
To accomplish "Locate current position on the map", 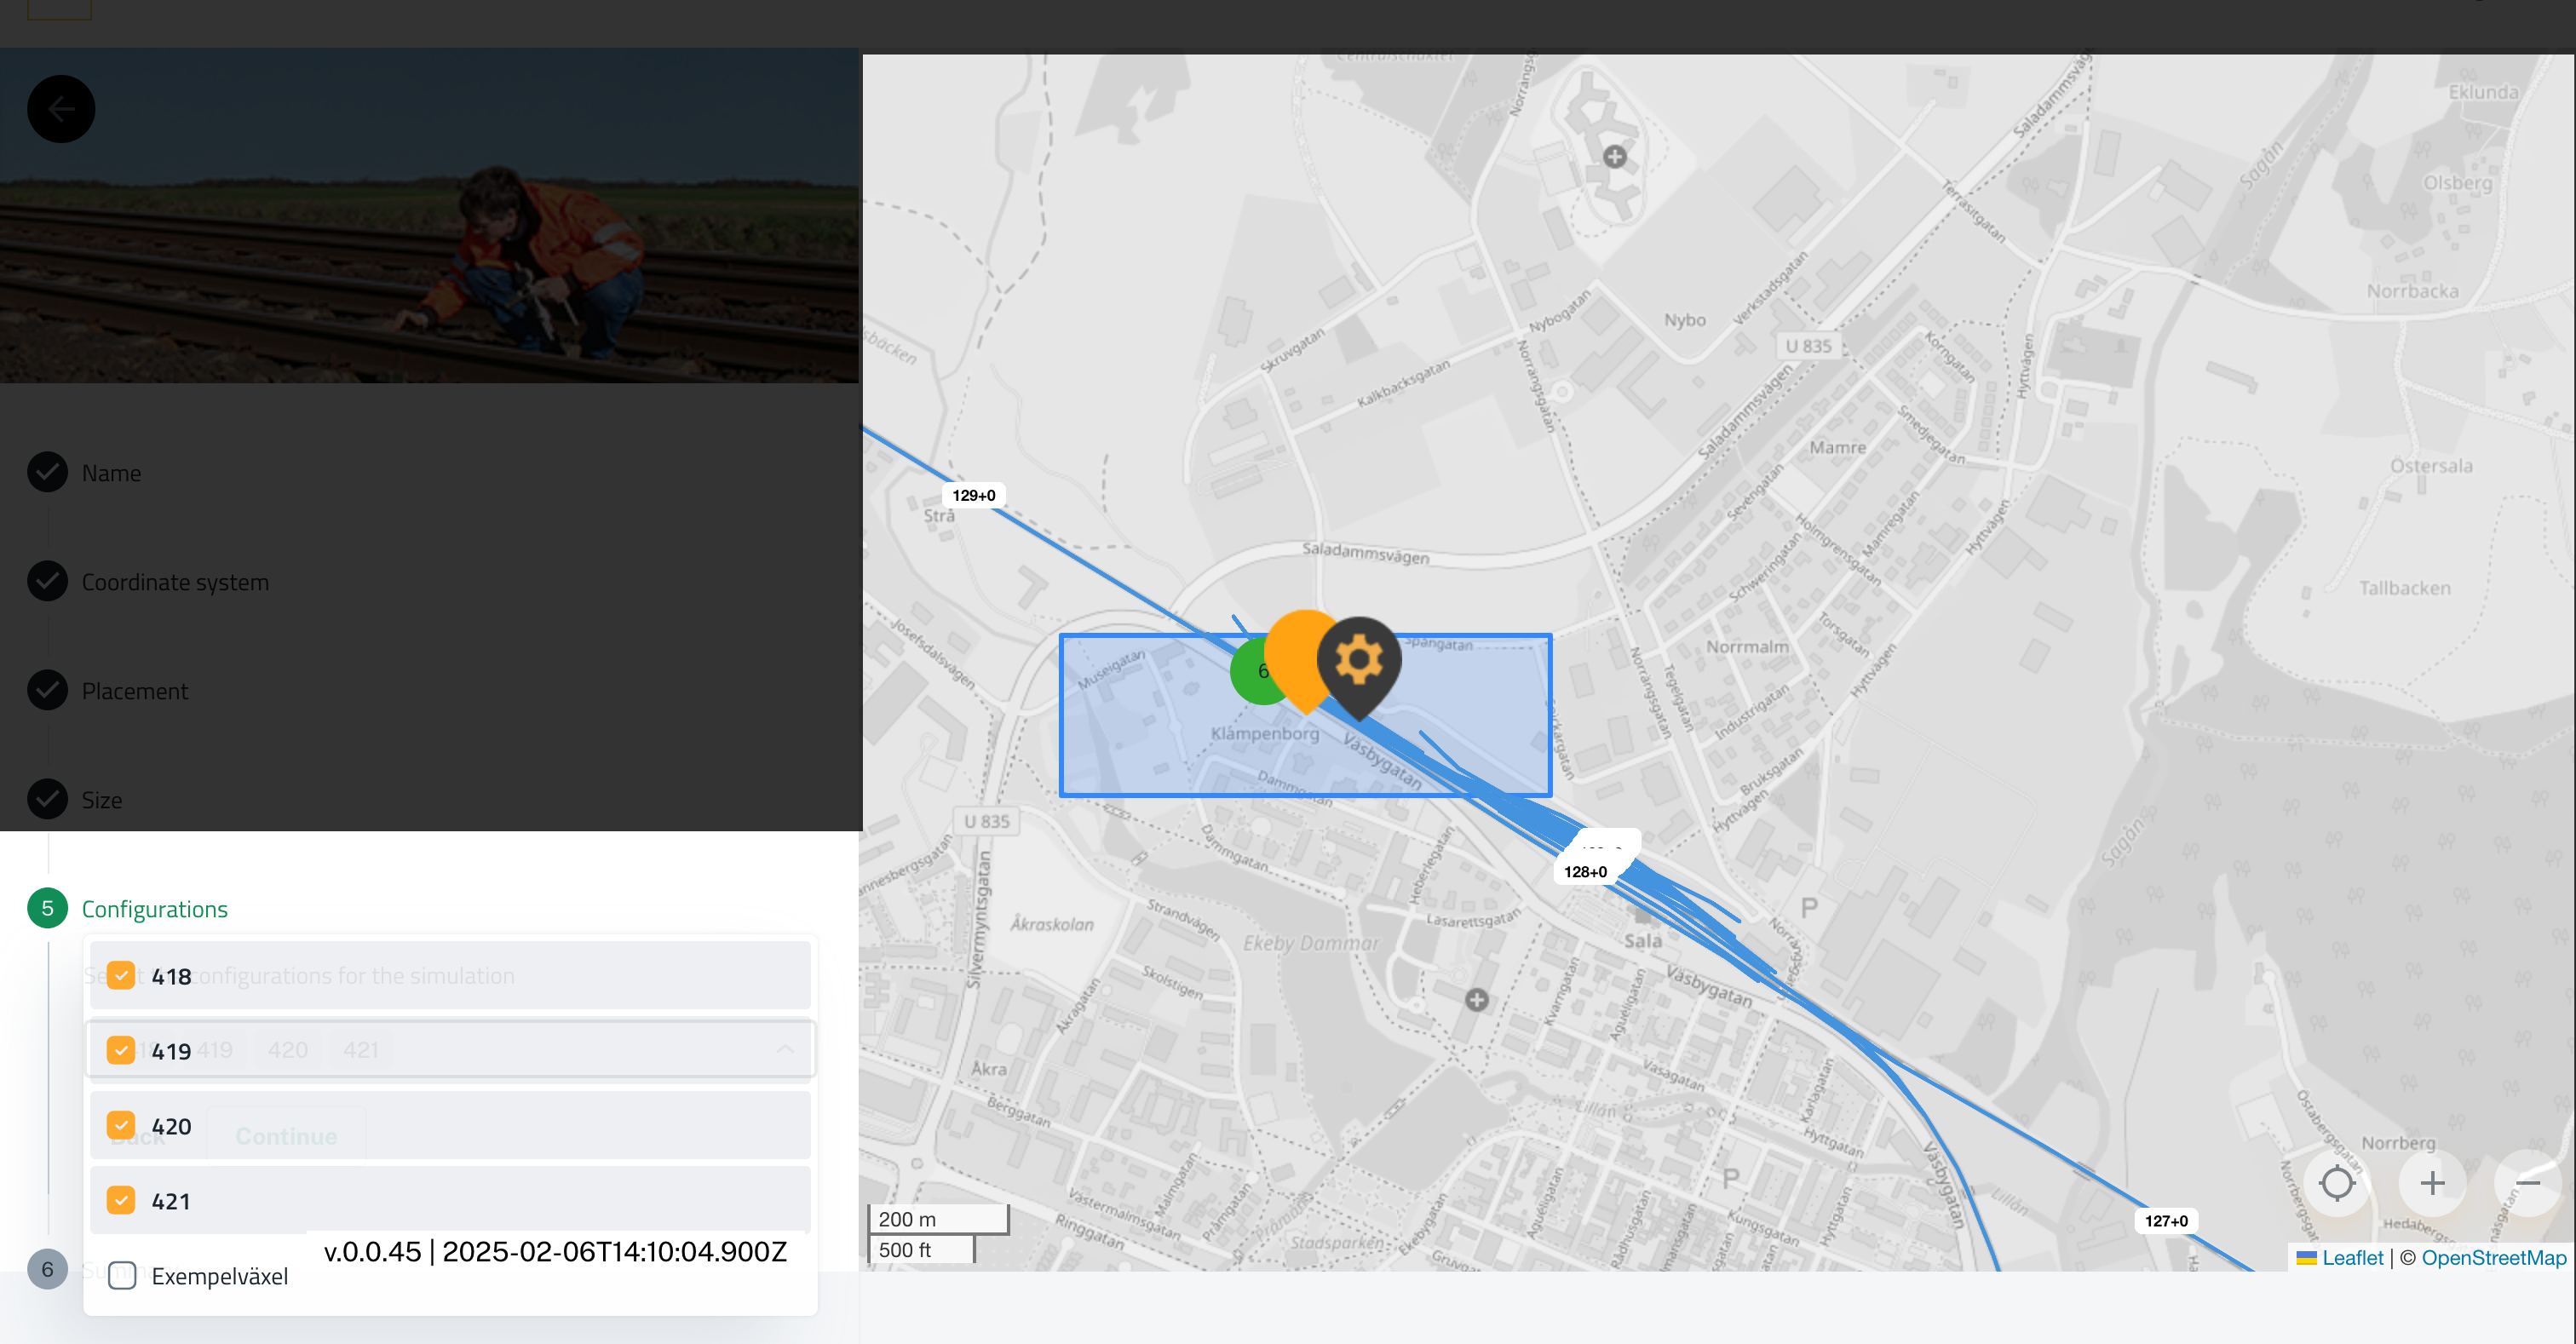I will point(2337,1183).
